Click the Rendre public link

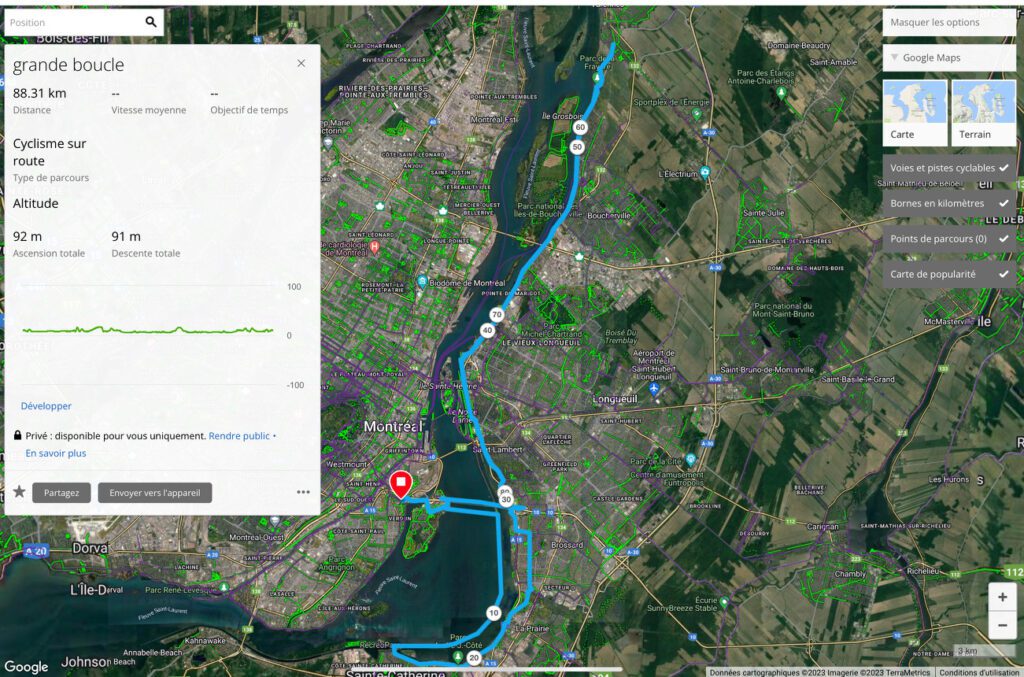coord(239,435)
